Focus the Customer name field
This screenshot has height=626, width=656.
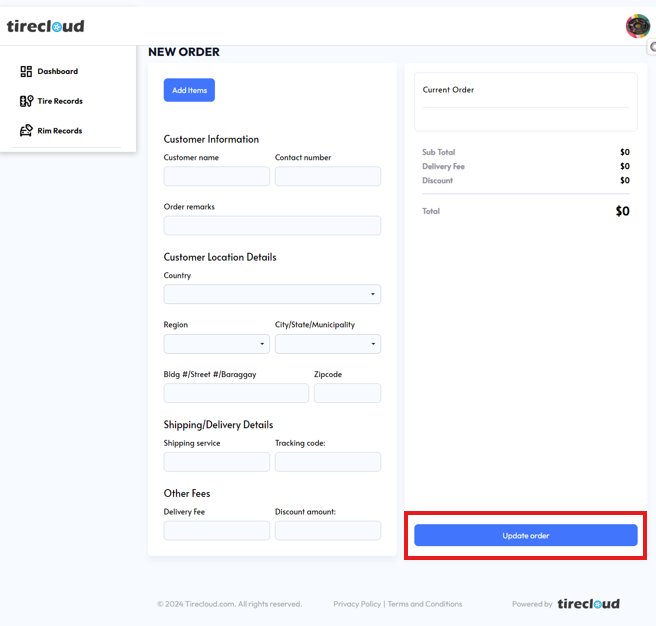pos(216,176)
